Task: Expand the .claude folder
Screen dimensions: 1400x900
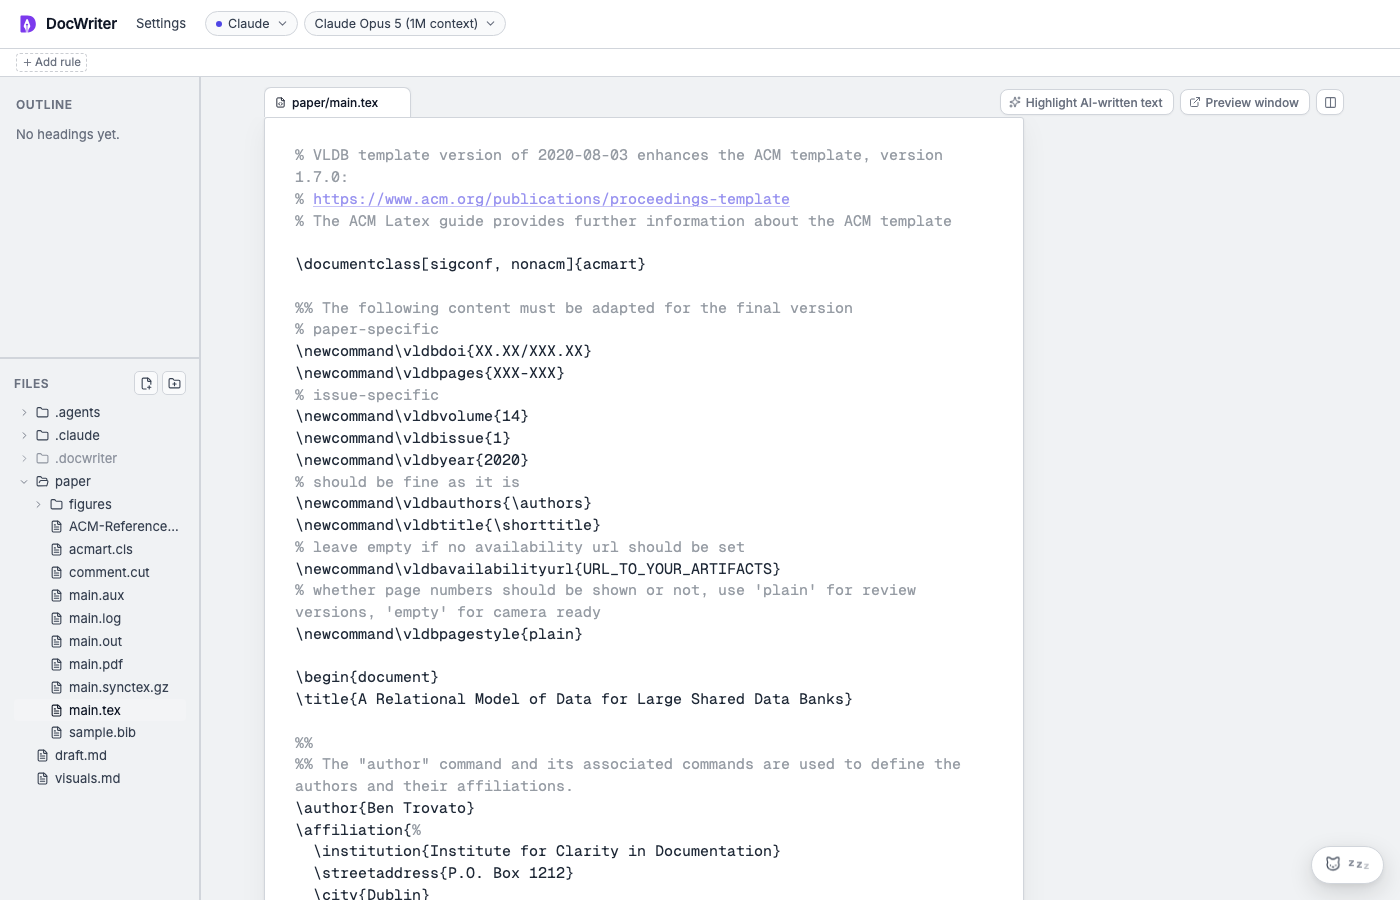Action: pos(24,435)
